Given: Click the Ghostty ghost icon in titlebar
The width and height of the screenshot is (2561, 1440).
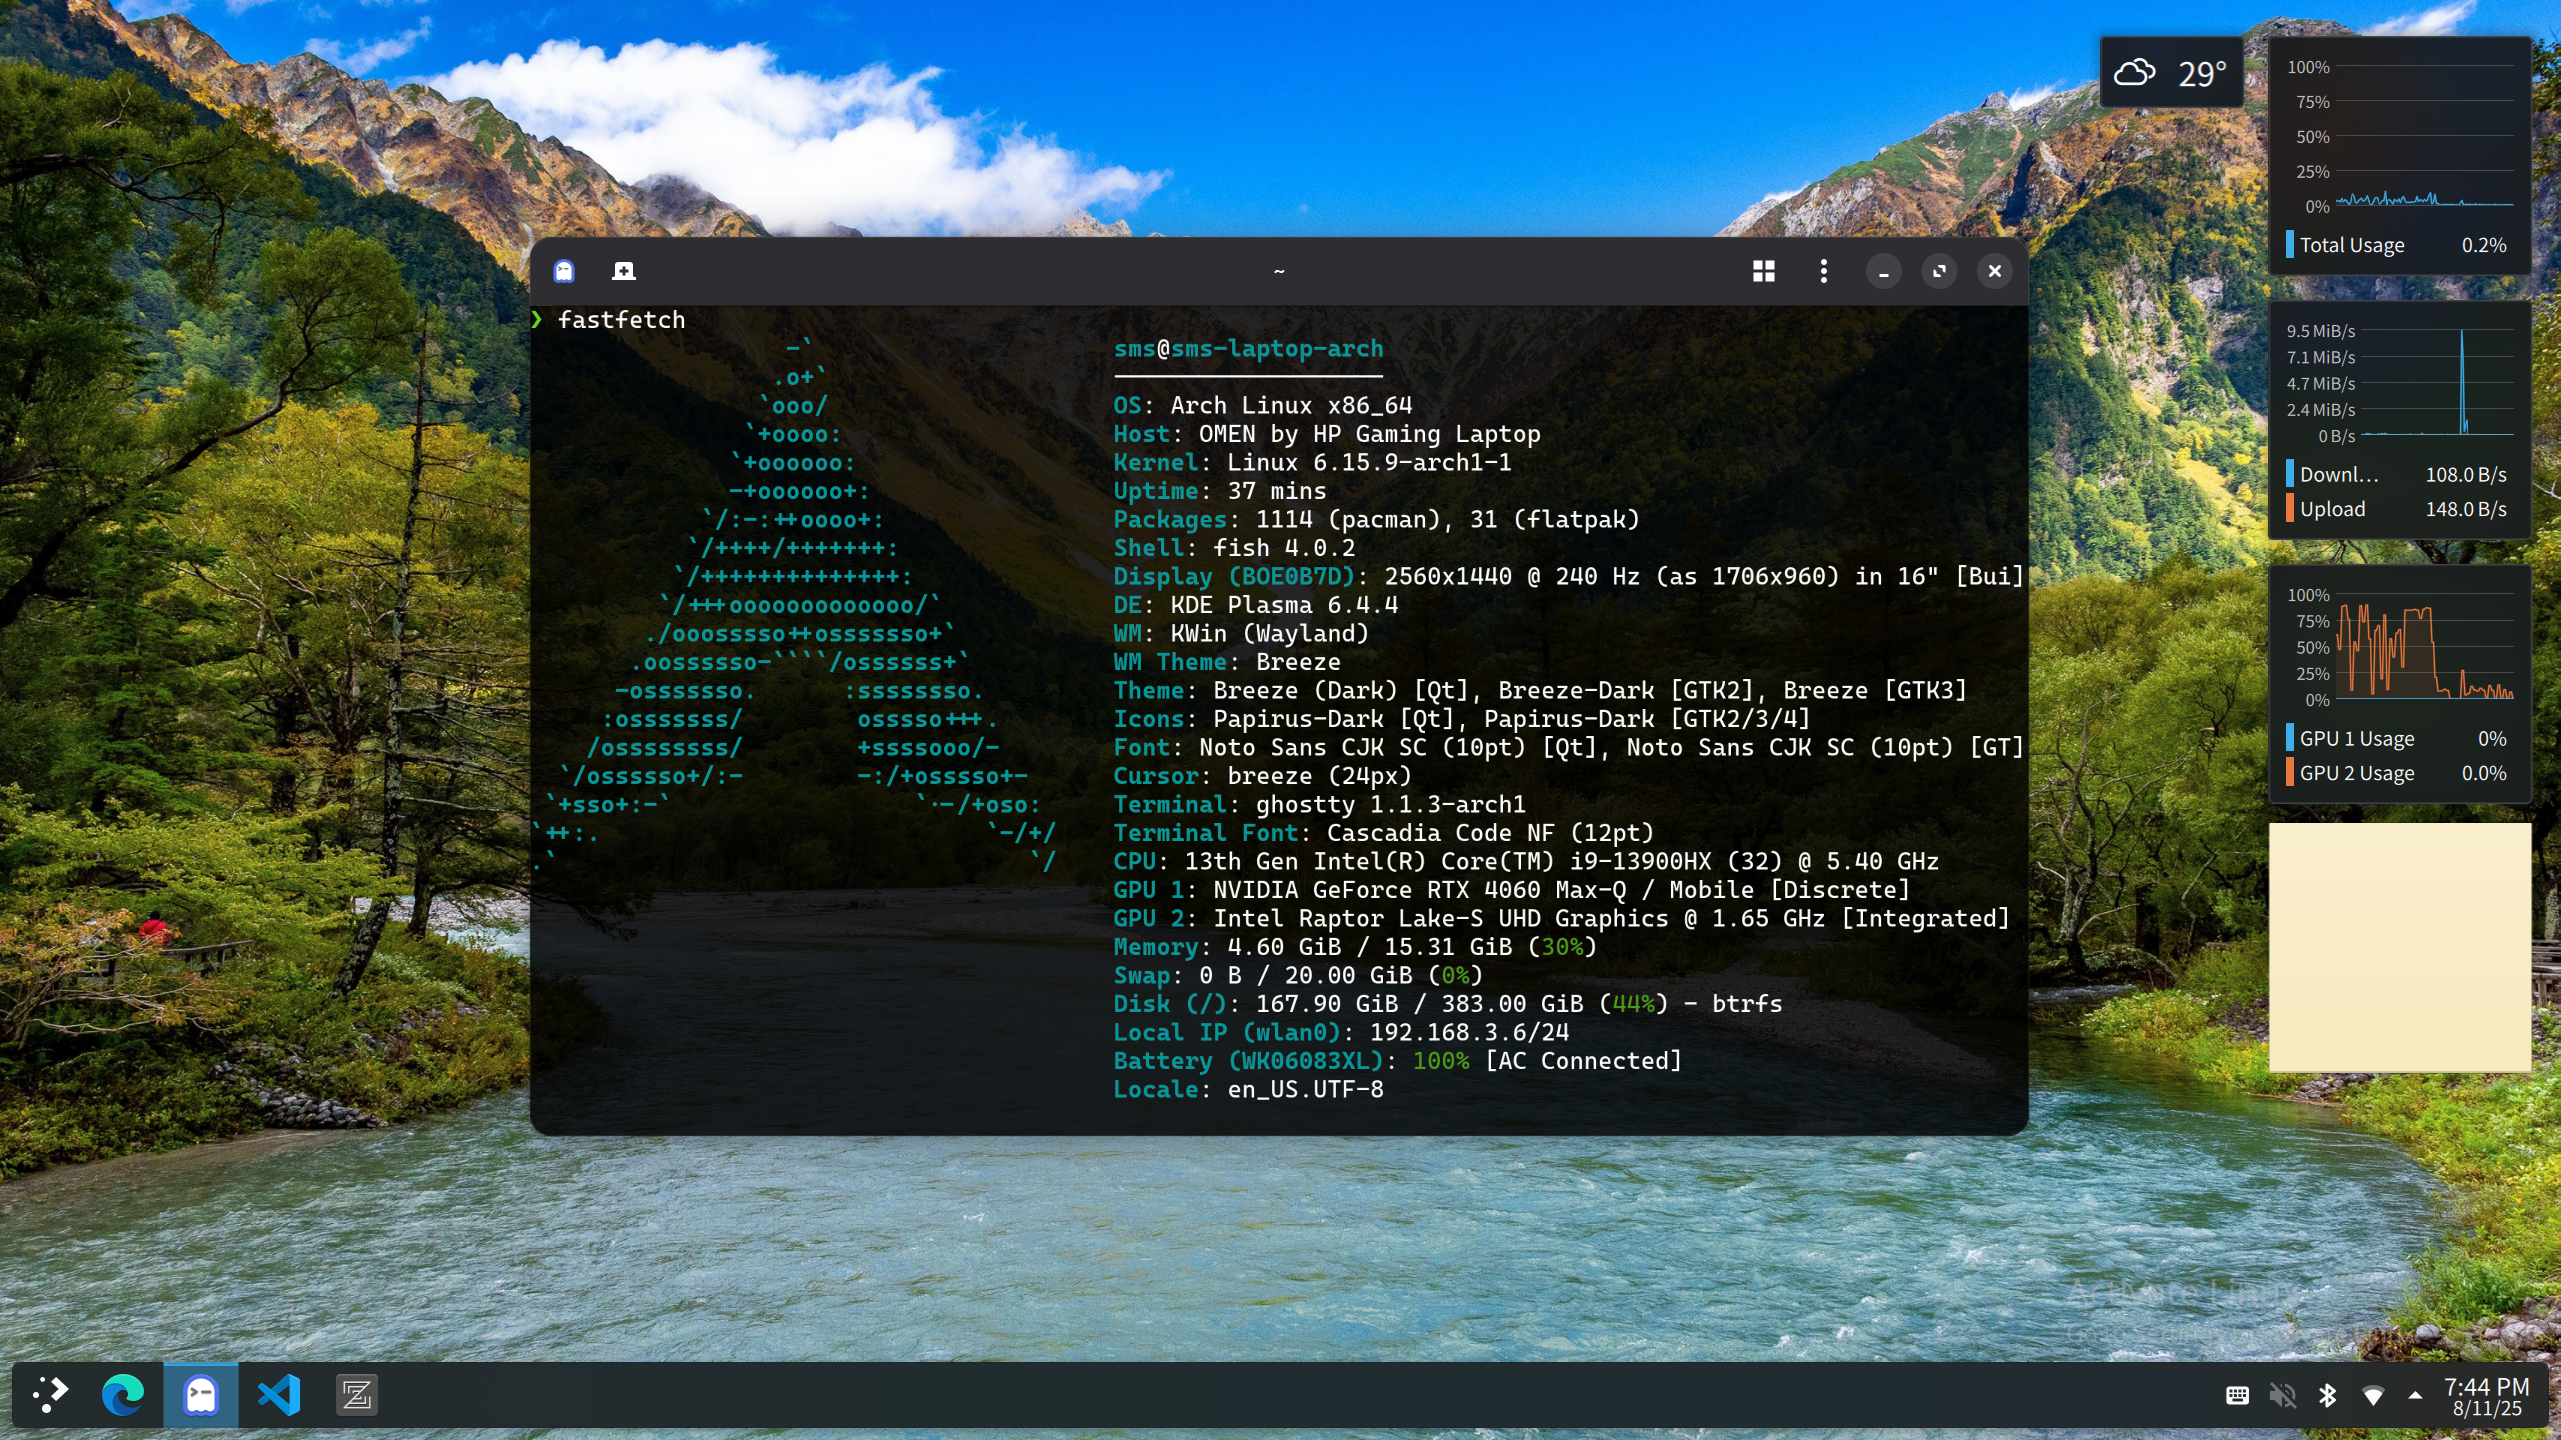Looking at the screenshot, I should click(x=563, y=271).
